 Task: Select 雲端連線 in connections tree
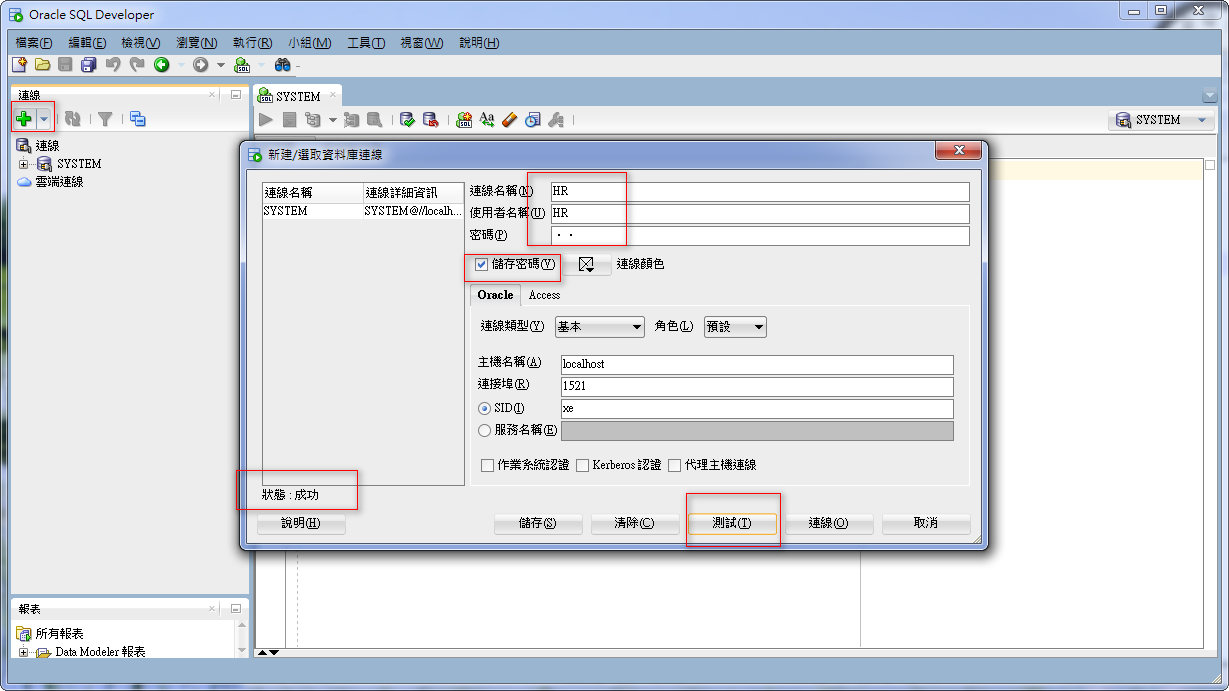tap(59, 182)
